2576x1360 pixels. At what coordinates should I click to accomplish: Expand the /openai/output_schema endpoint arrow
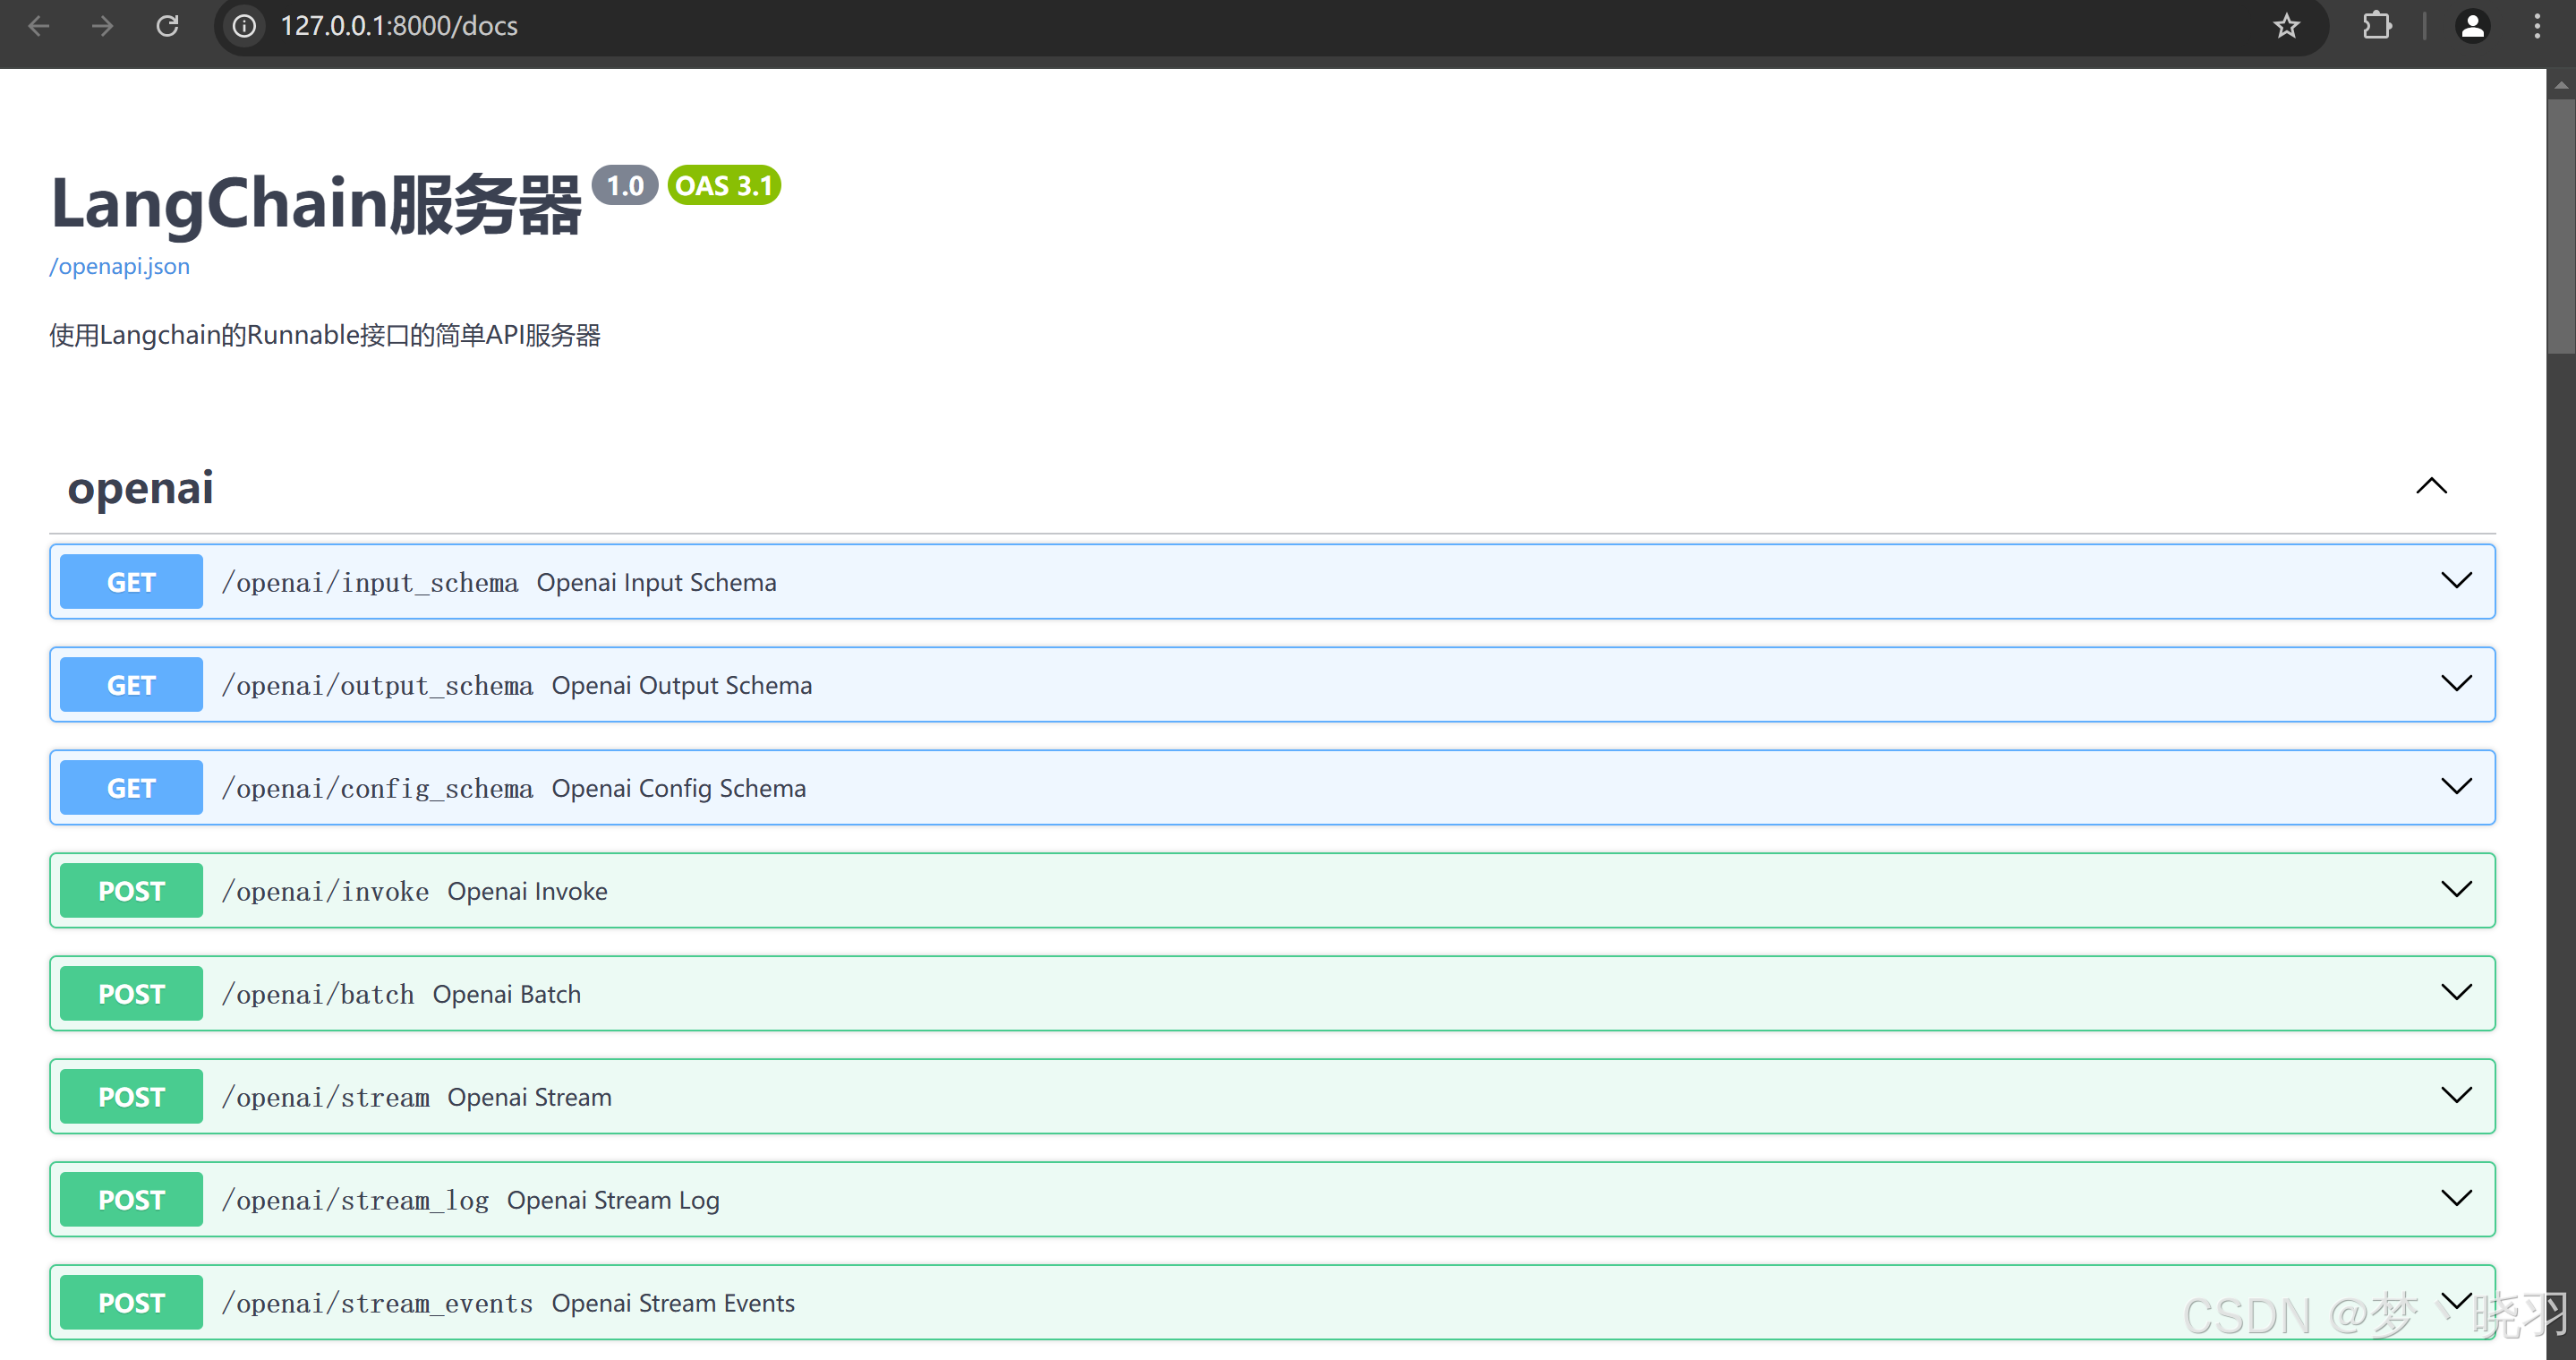tap(2456, 684)
